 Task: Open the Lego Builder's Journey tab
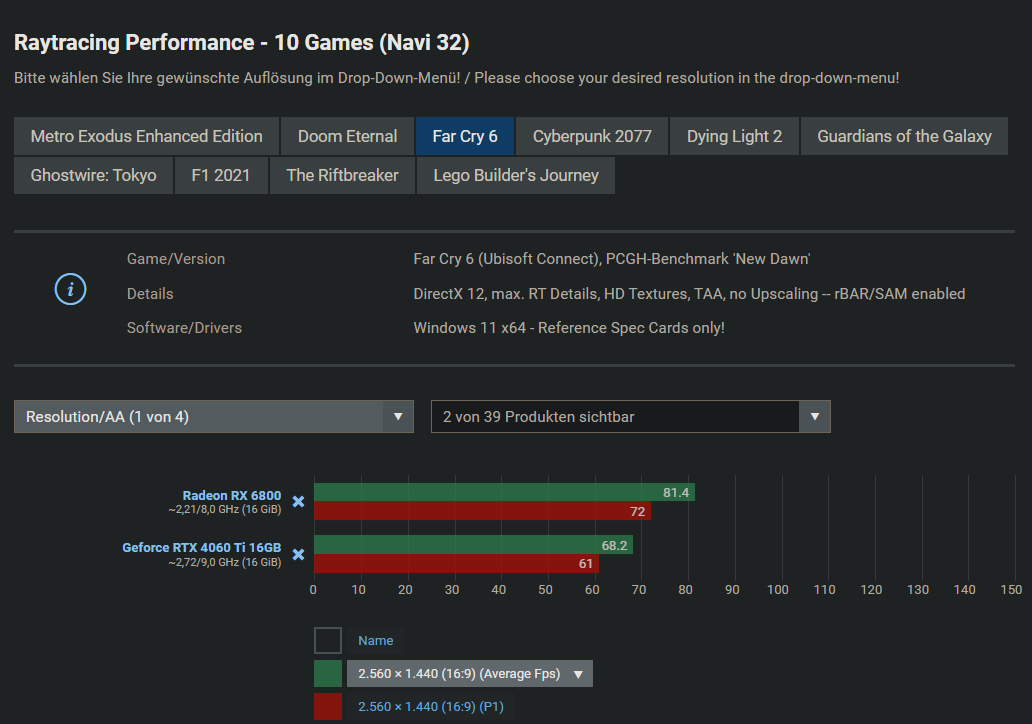(x=516, y=175)
